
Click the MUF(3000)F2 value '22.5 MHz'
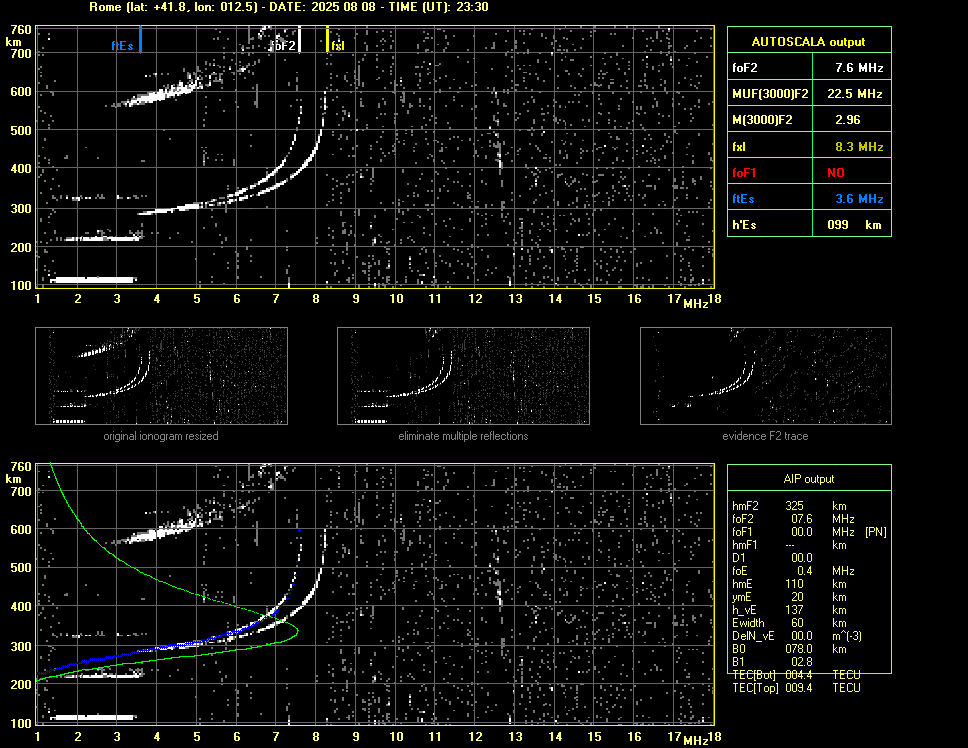(854, 94)
